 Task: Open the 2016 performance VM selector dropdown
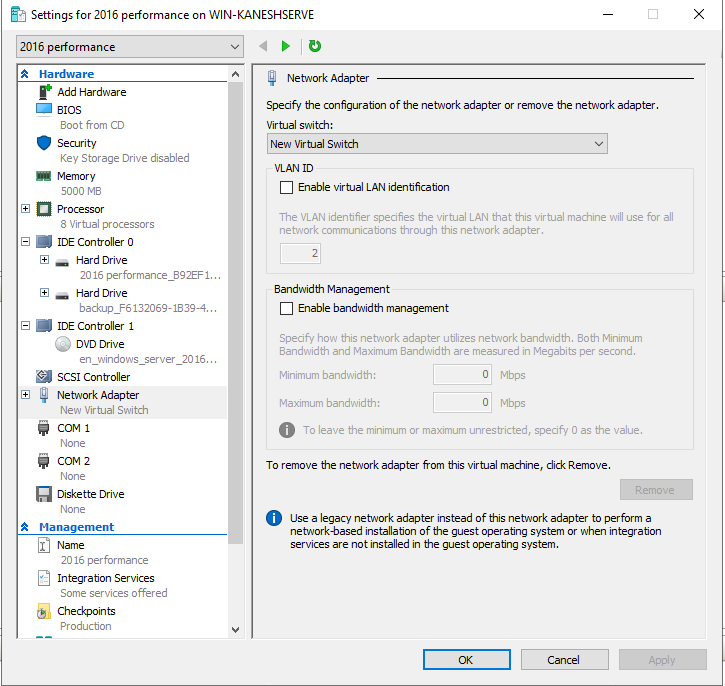(130, 47)
